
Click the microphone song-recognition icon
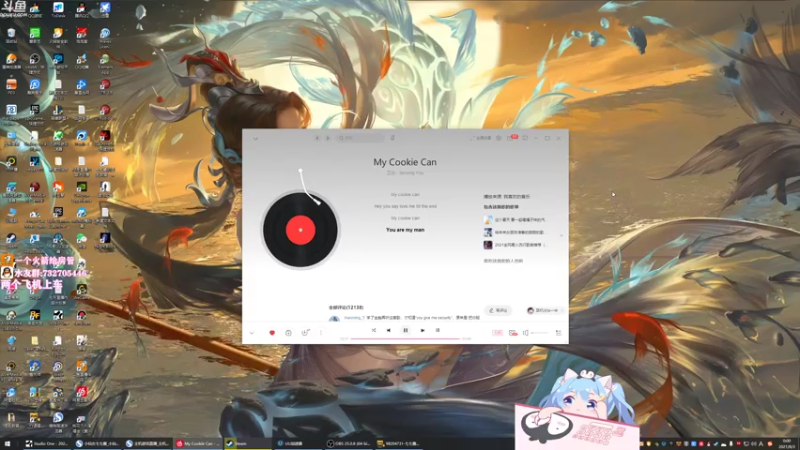[x=393, y=138]
